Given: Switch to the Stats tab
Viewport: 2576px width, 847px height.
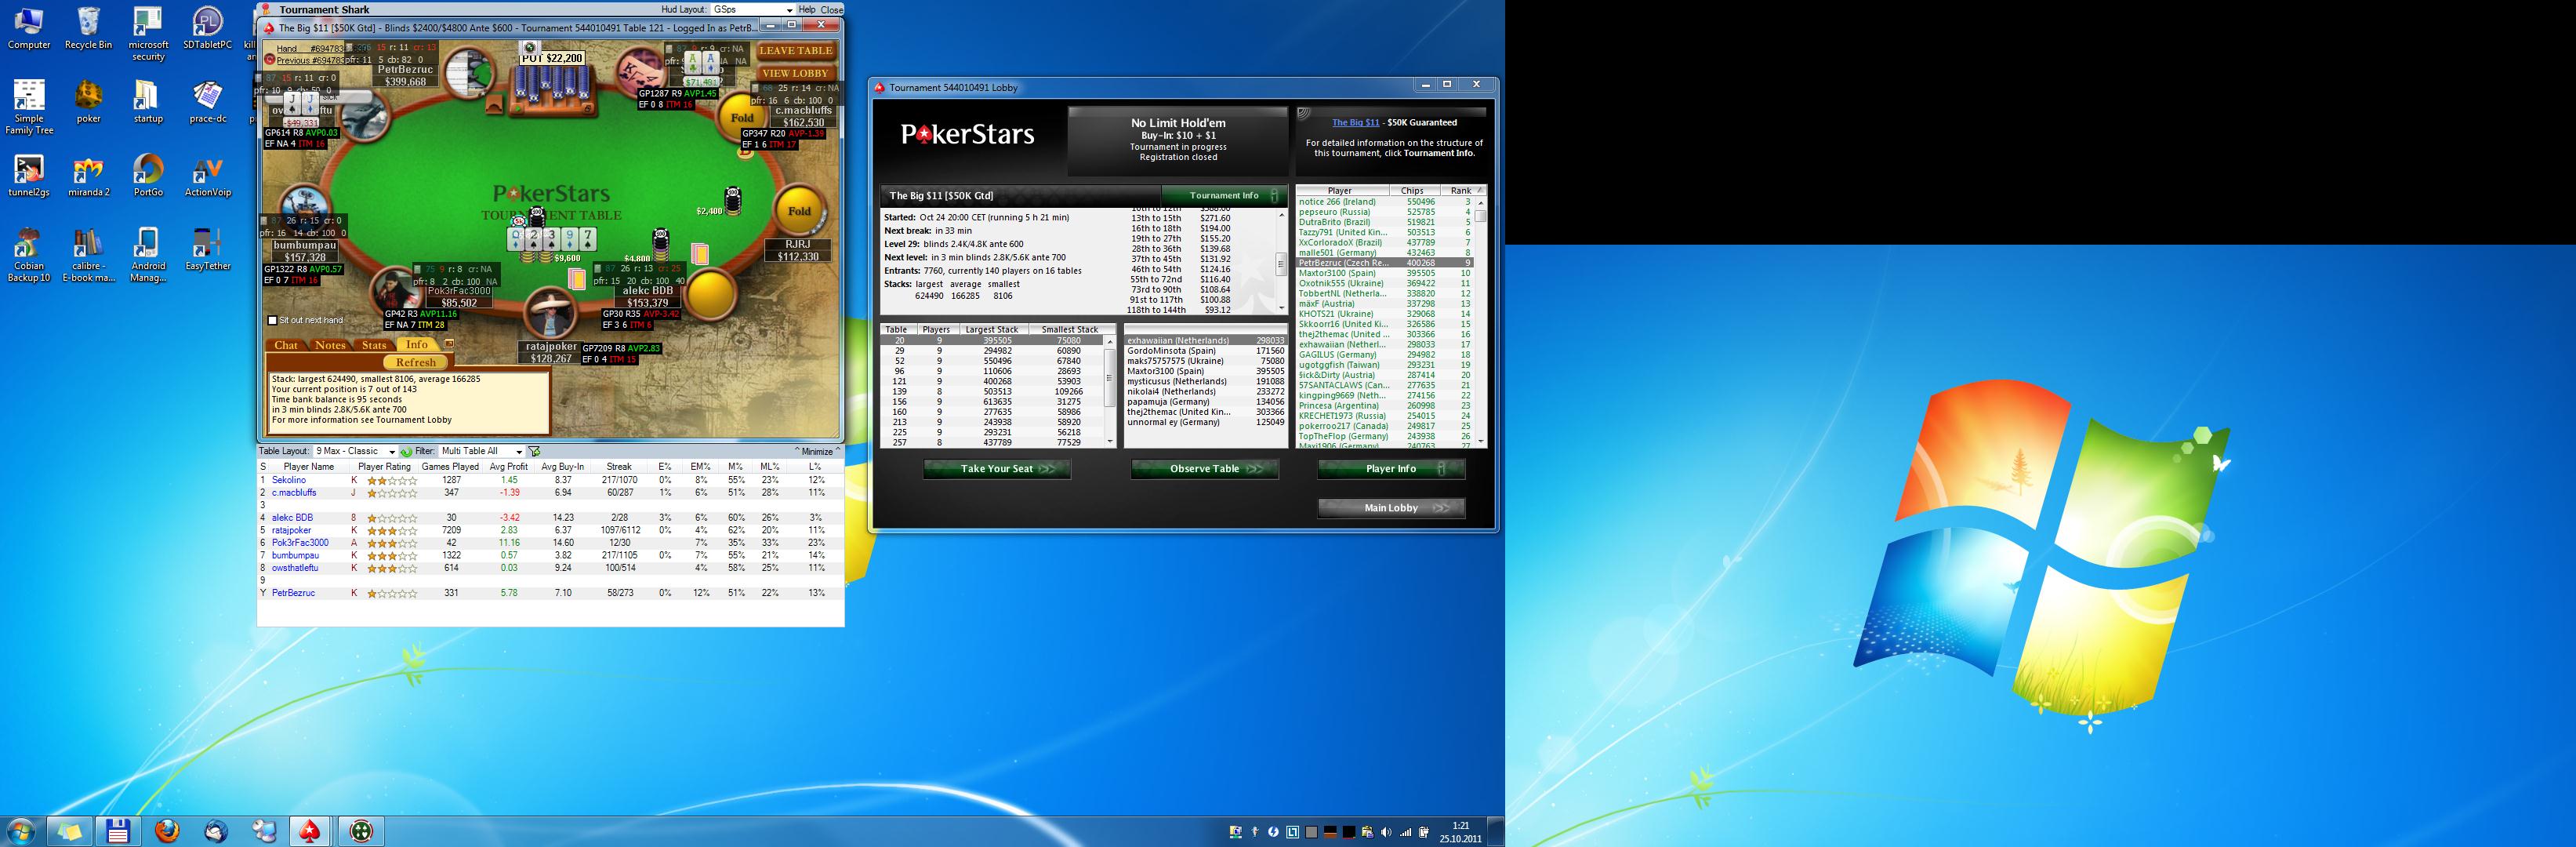Looking at the screenshot, I should pyautogui.click(x=374, y=345).
